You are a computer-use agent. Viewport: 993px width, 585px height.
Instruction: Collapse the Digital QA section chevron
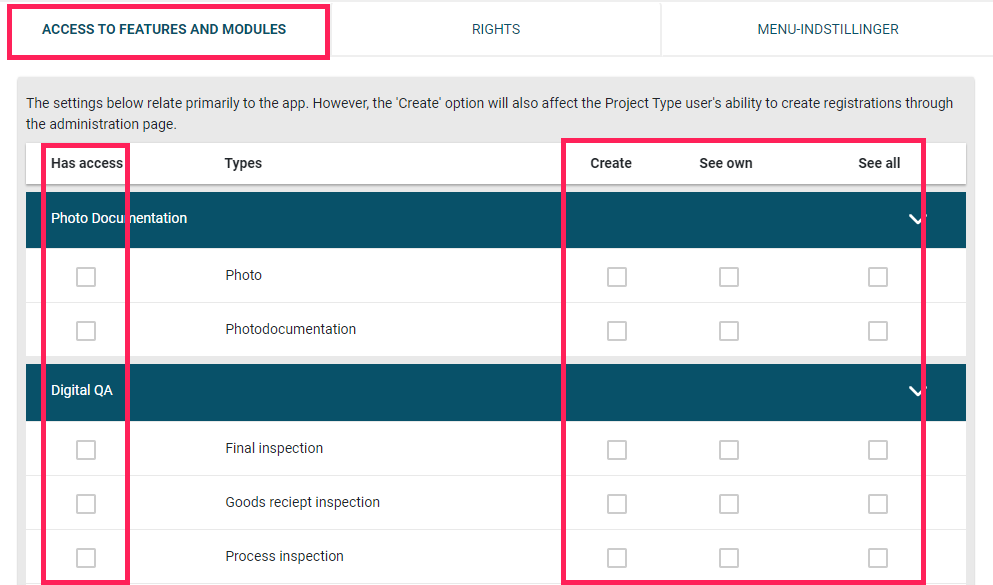[916, 391]
